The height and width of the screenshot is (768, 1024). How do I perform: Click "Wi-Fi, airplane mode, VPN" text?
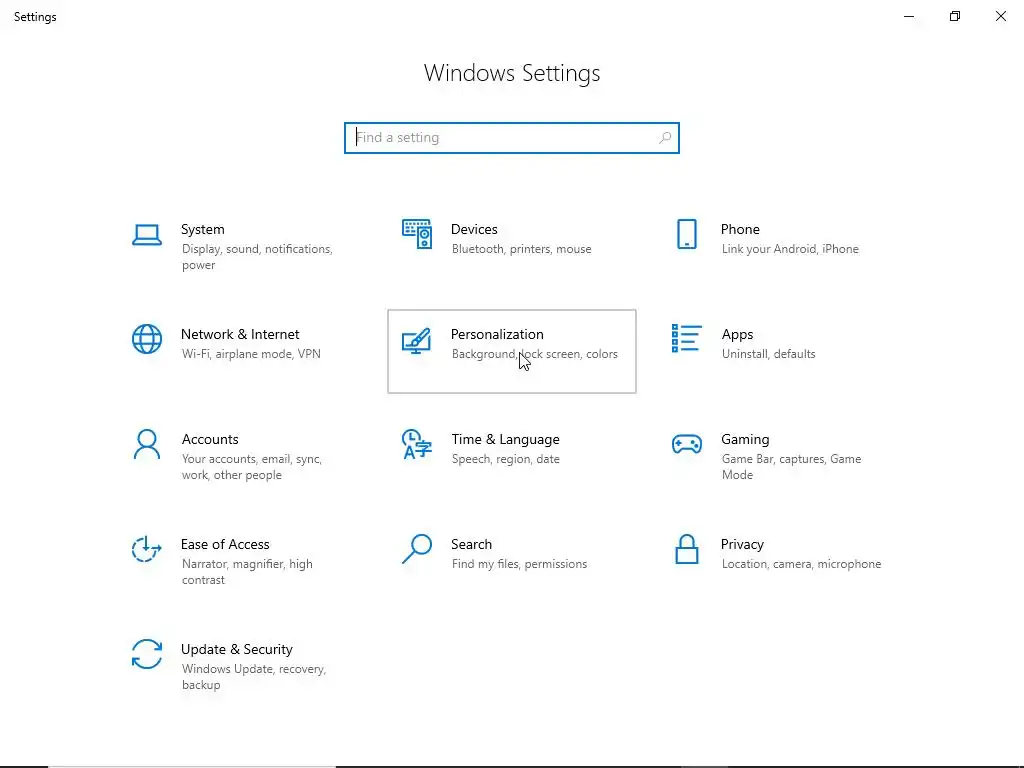tap(251, 354)
